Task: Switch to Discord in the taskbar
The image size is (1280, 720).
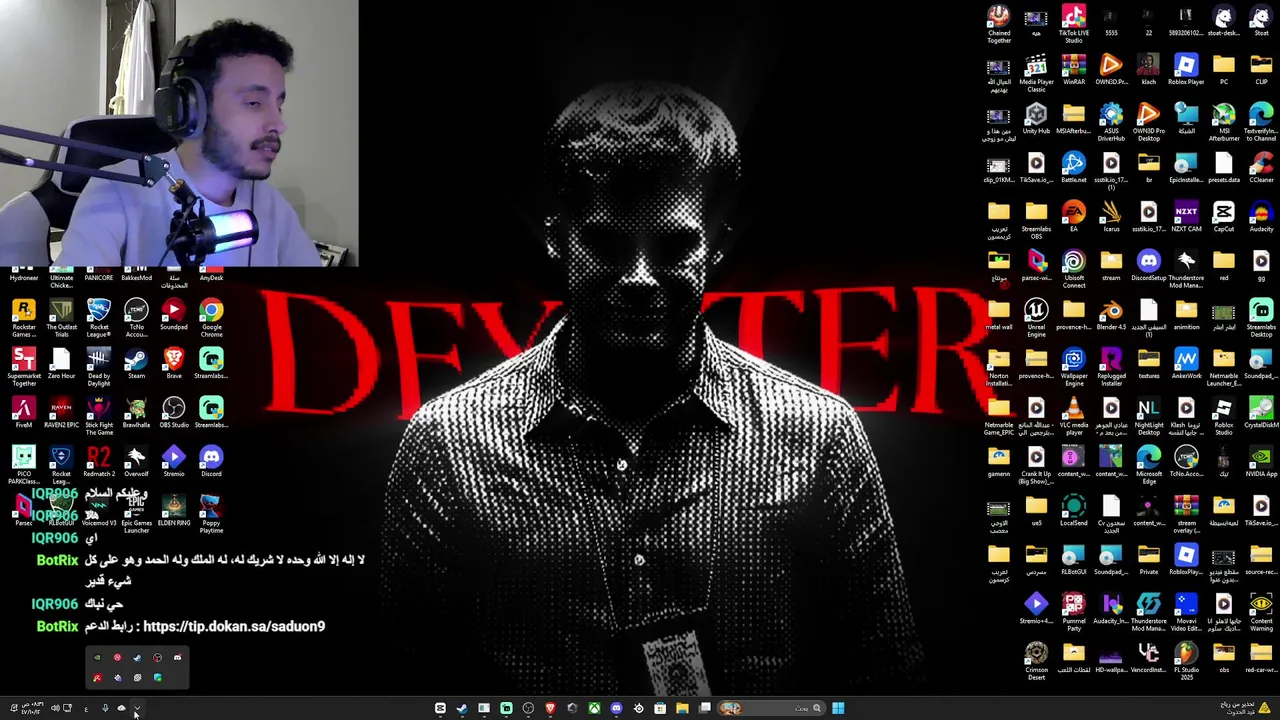Action: point(616,708)
